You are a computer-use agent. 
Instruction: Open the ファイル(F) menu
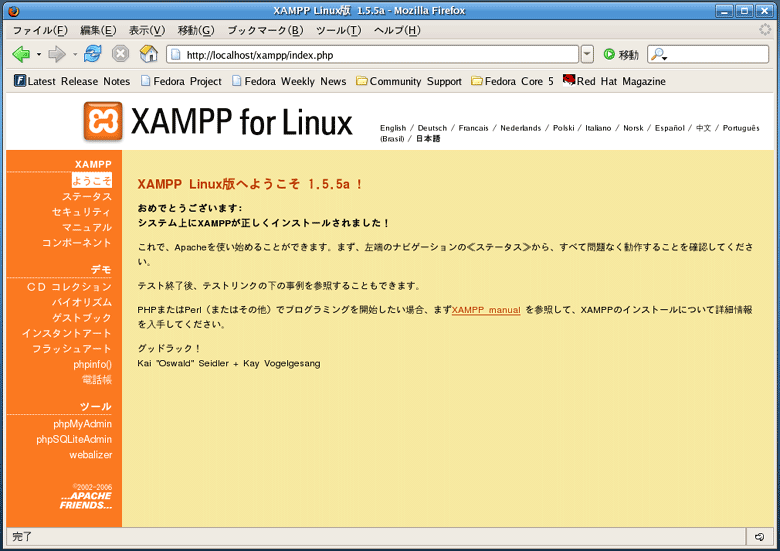(x=40, y=30)
